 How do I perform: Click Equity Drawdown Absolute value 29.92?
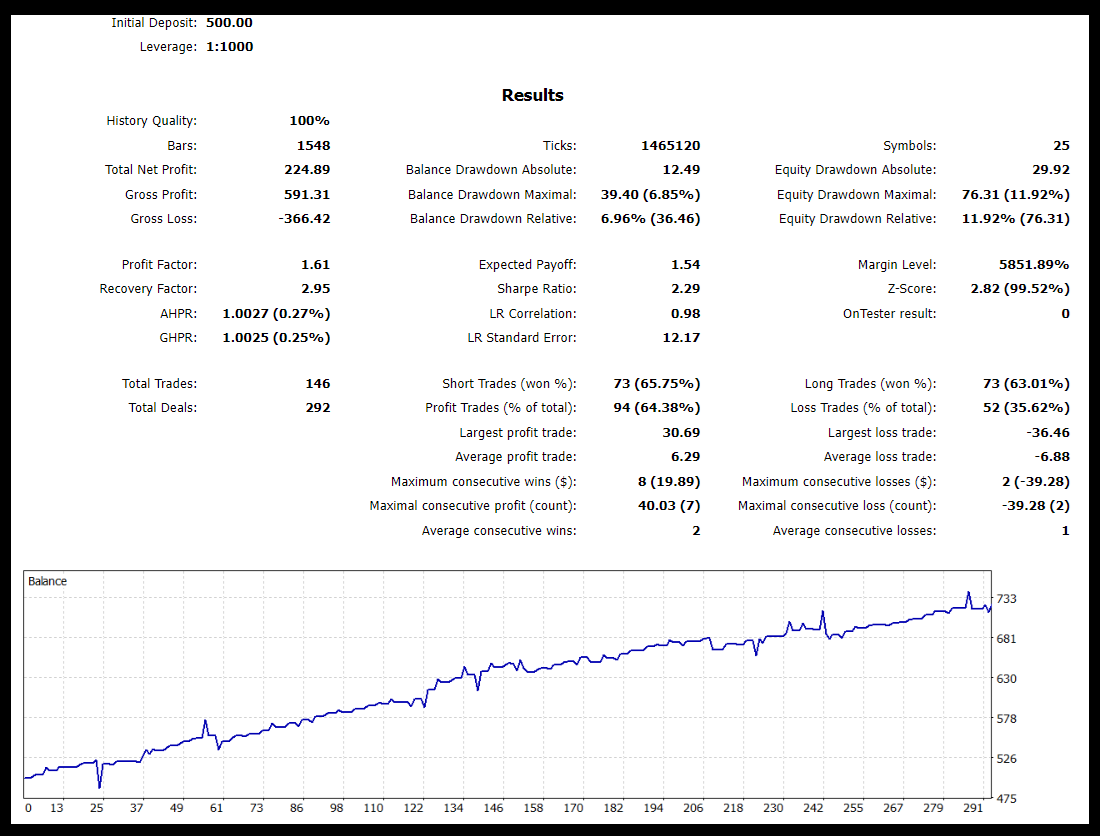coord(1051,170)
